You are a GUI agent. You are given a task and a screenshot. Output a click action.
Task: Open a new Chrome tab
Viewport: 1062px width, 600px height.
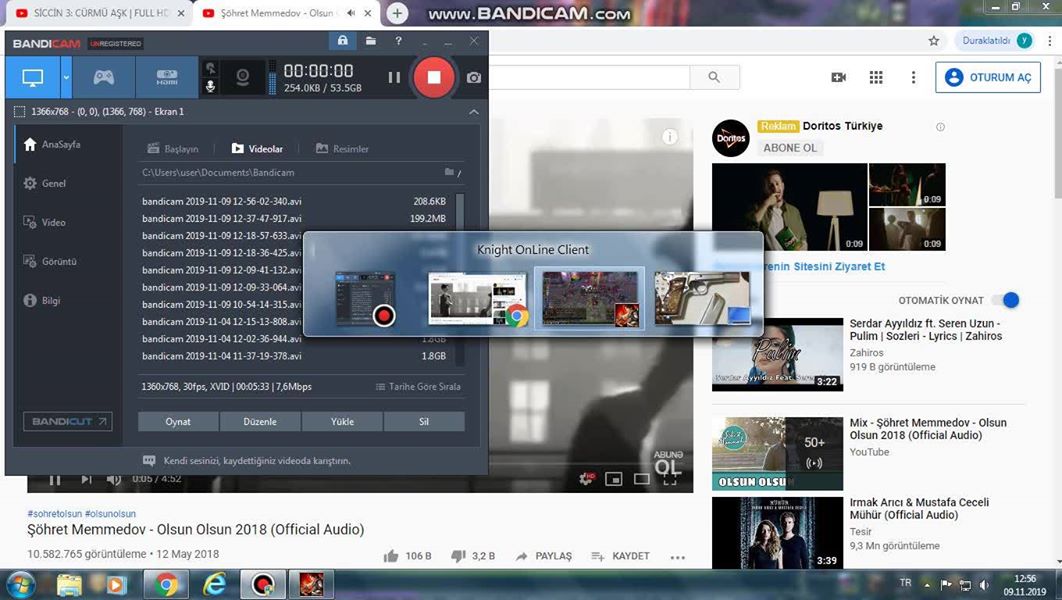pyautogui.click(x=397, y=13)
